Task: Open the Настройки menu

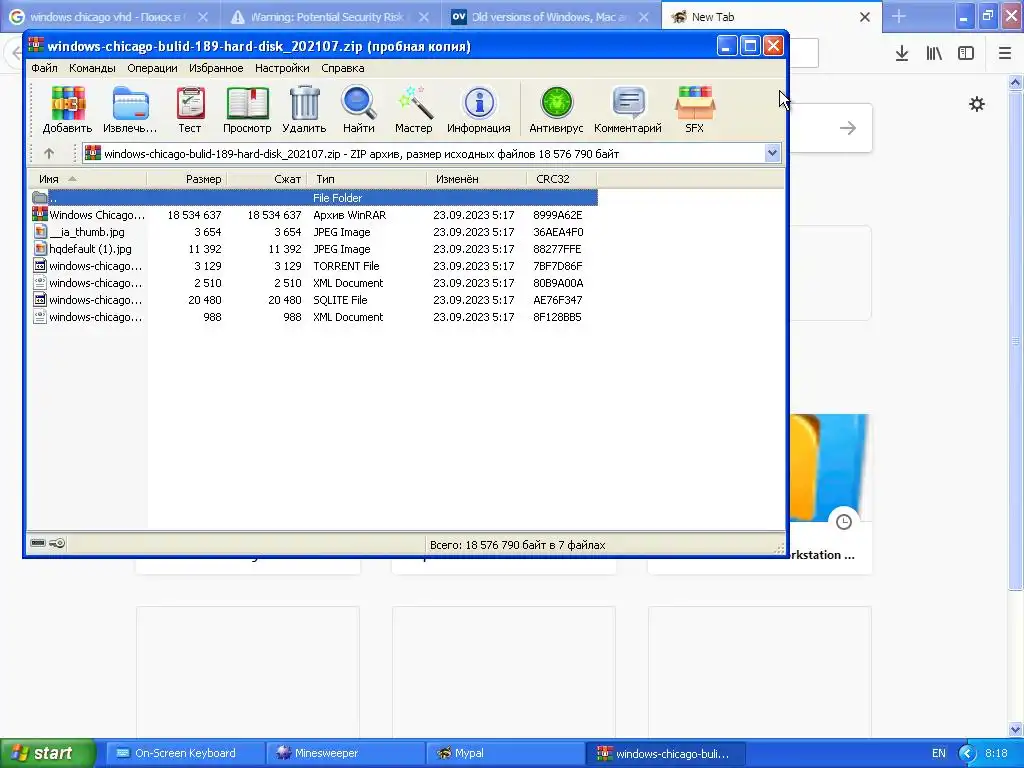Action: [x=282, y=68]
